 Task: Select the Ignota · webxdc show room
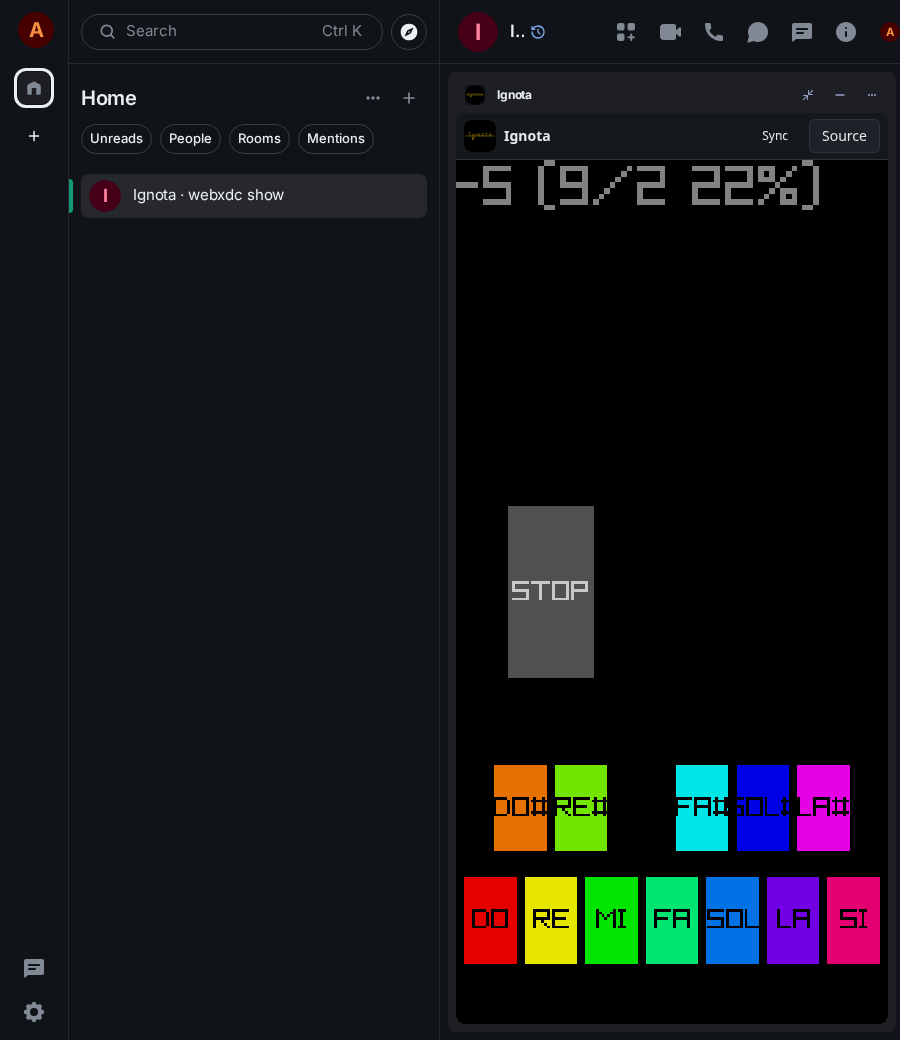254,196
